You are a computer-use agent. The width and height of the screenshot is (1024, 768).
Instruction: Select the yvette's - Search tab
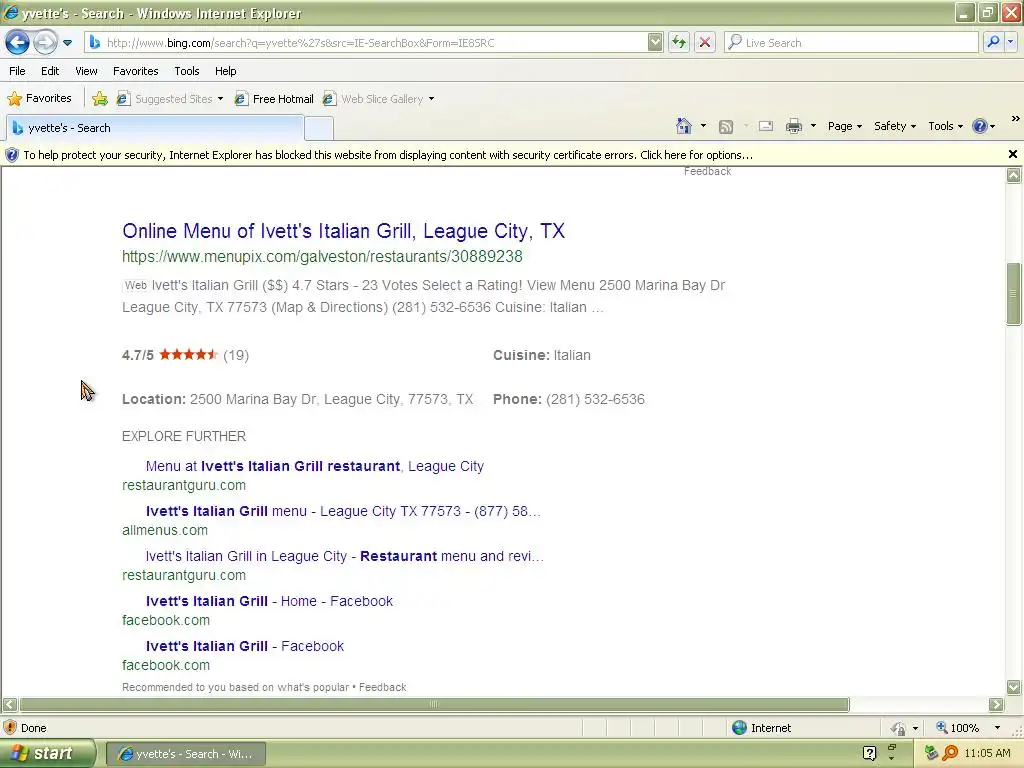pos(155,128)
